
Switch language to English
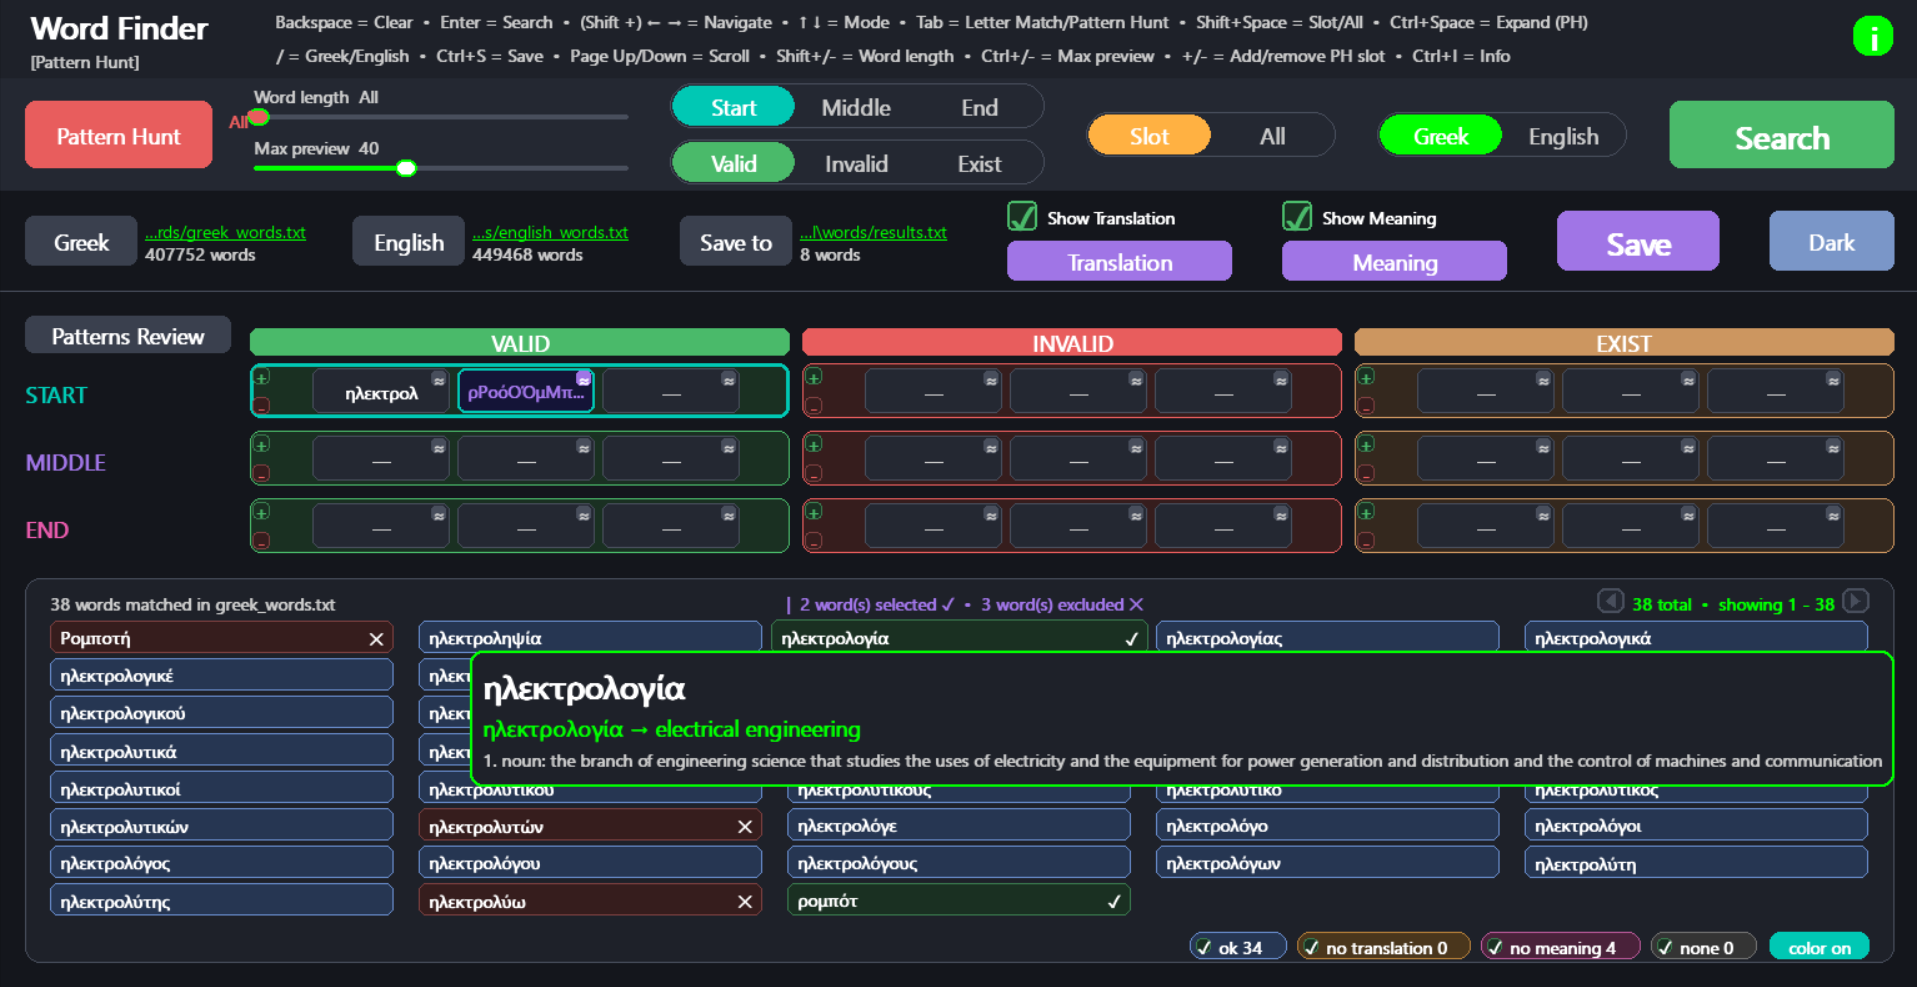pyautogui.click(x=1563, y=136)
